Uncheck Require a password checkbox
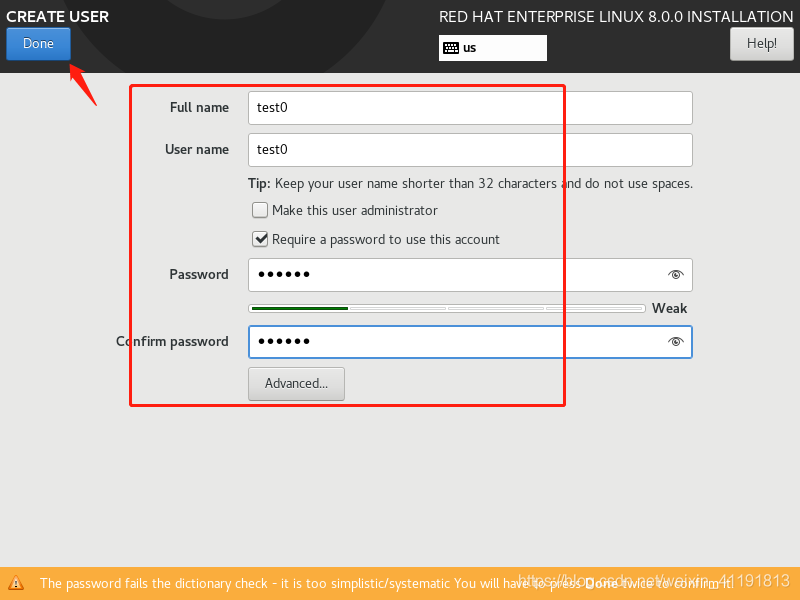The width and height of the screenshot is (800, 600). [260, 239]
